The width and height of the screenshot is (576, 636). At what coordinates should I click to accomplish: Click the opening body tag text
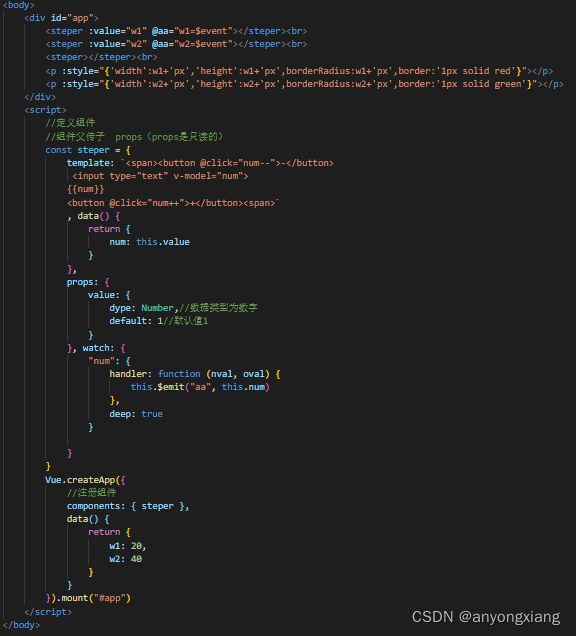19,5
